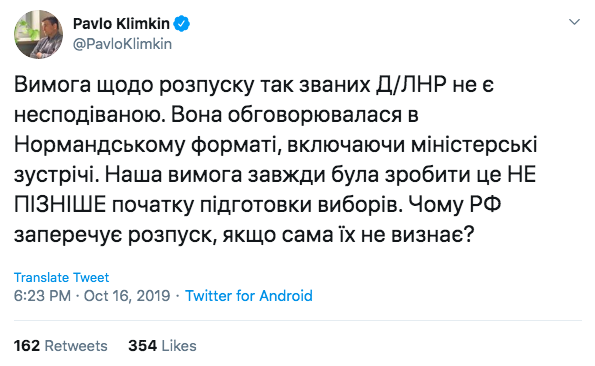595x366 pixels.
Task: Click the capitalized word ПІЗНІШЕ in the tweet
Action: pos(60,205)
